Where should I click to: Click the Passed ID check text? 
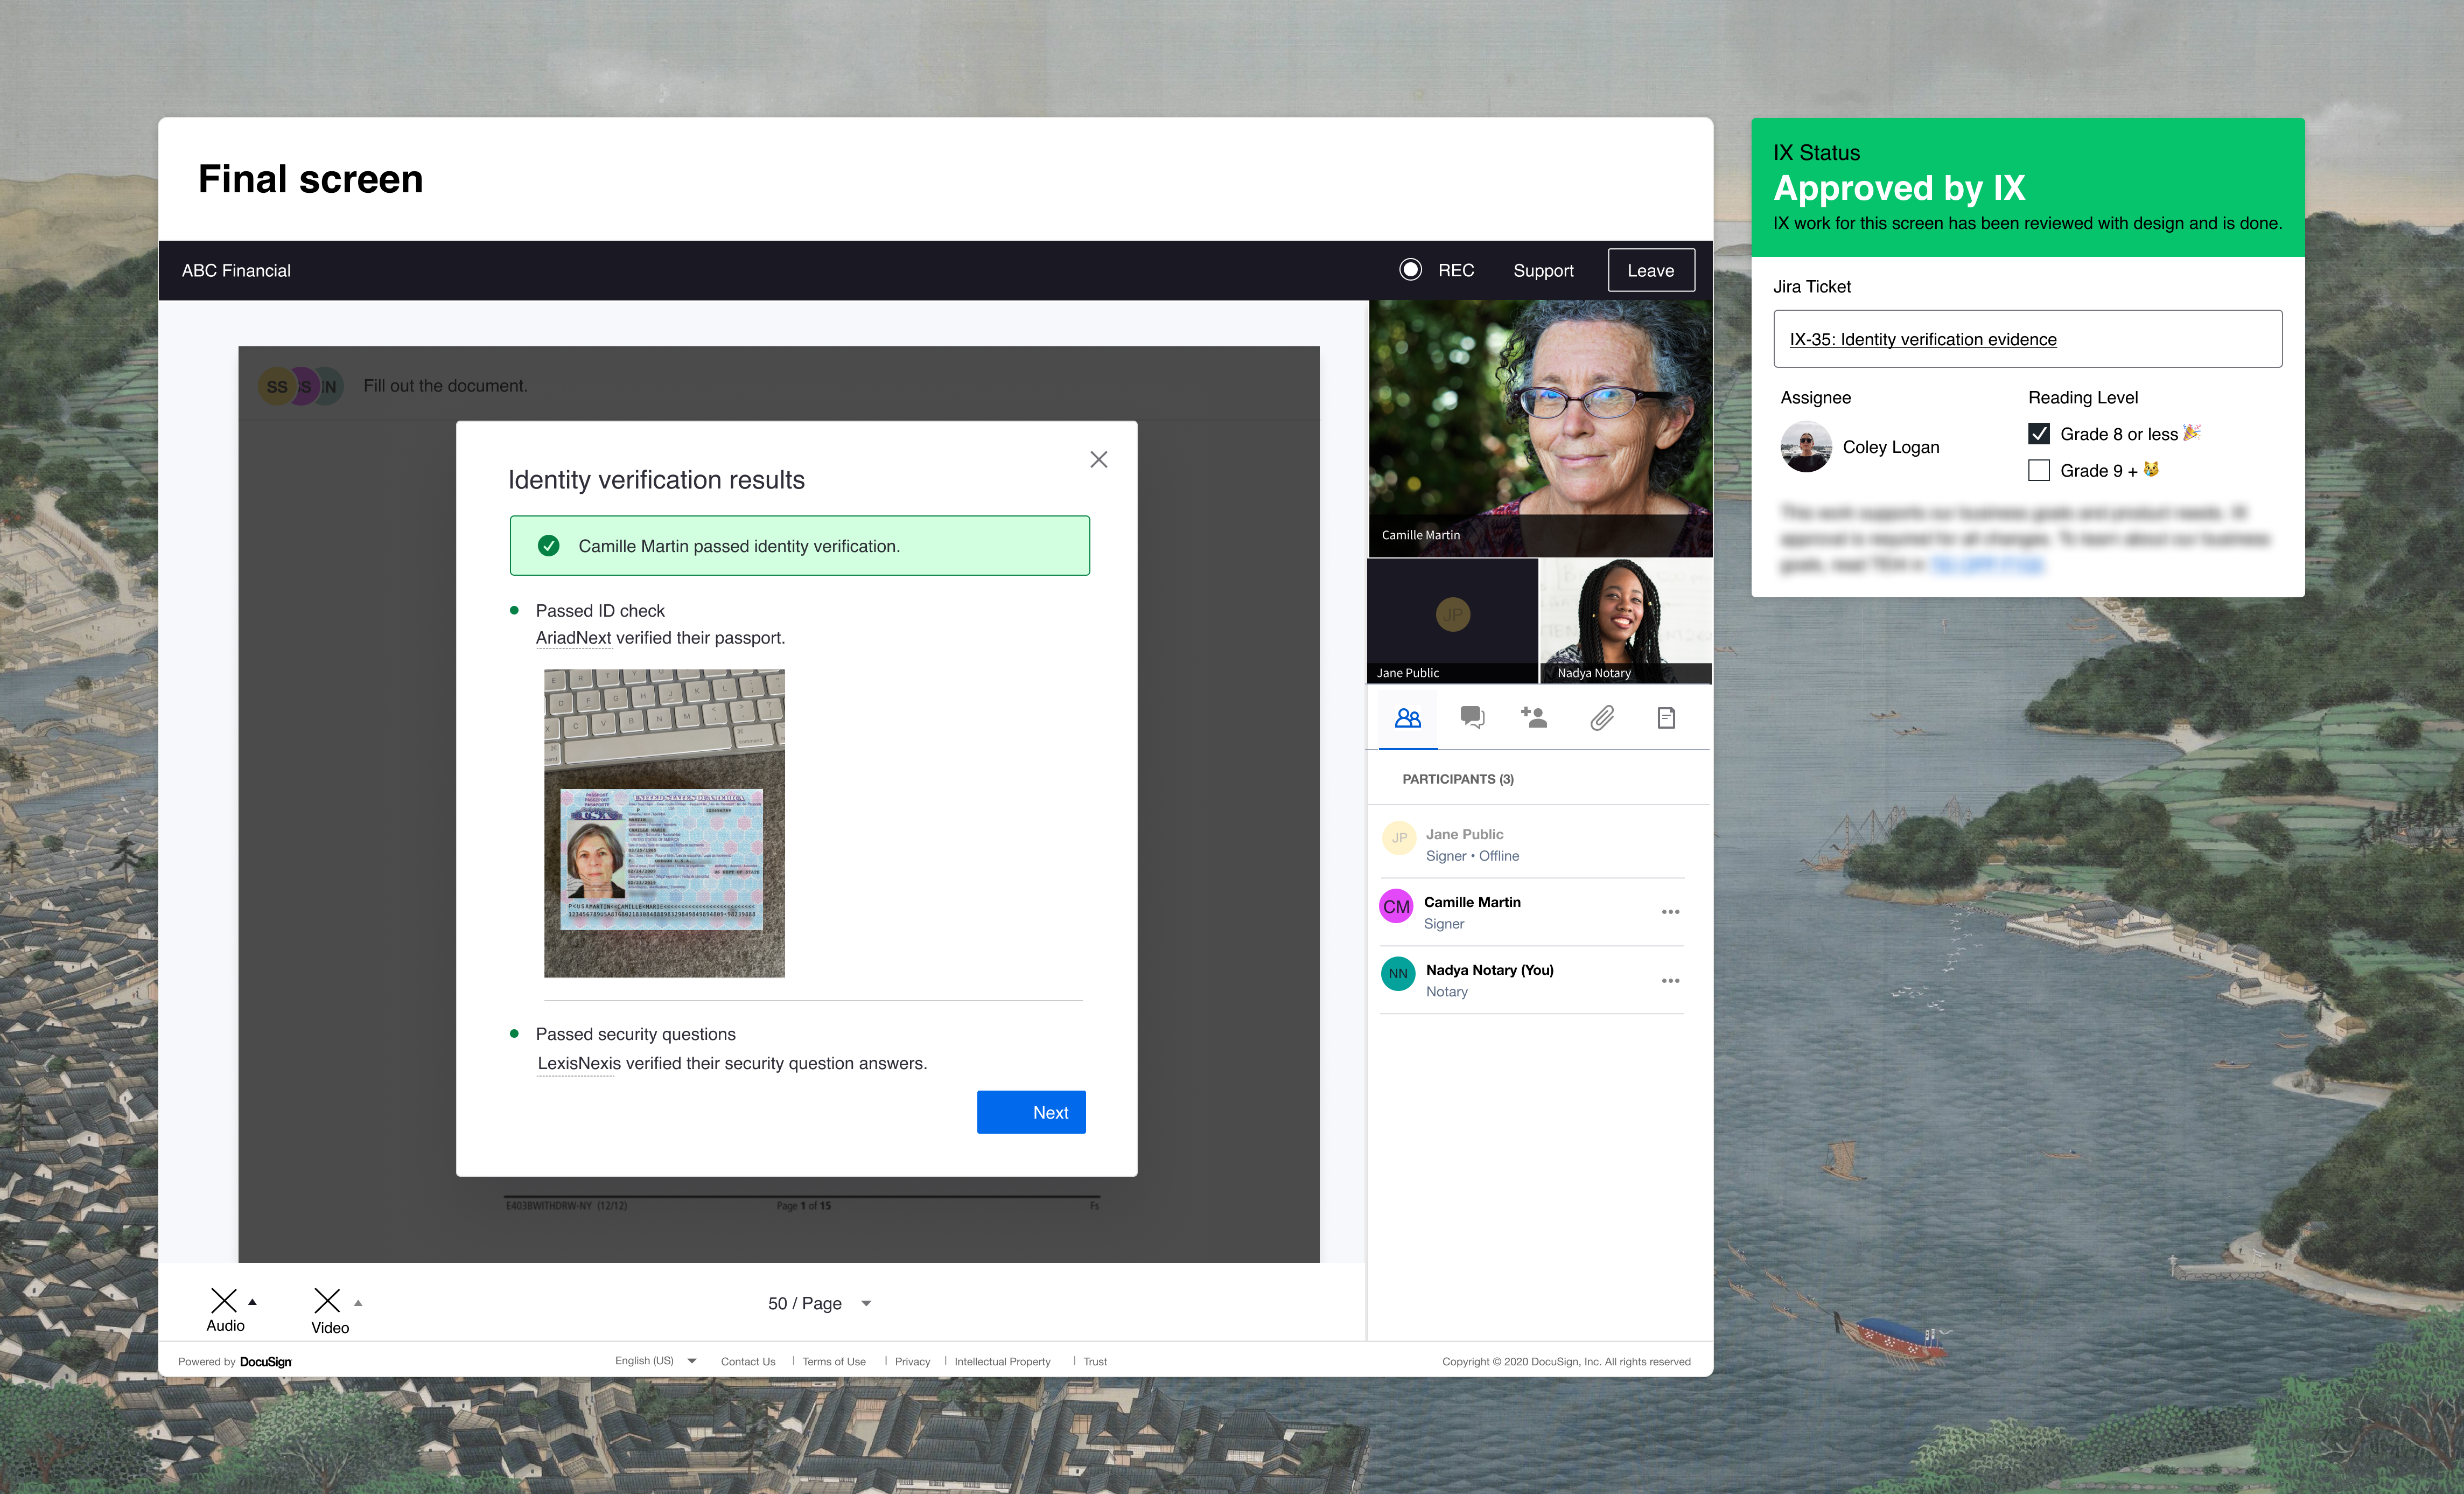click(x=600, y=611)
